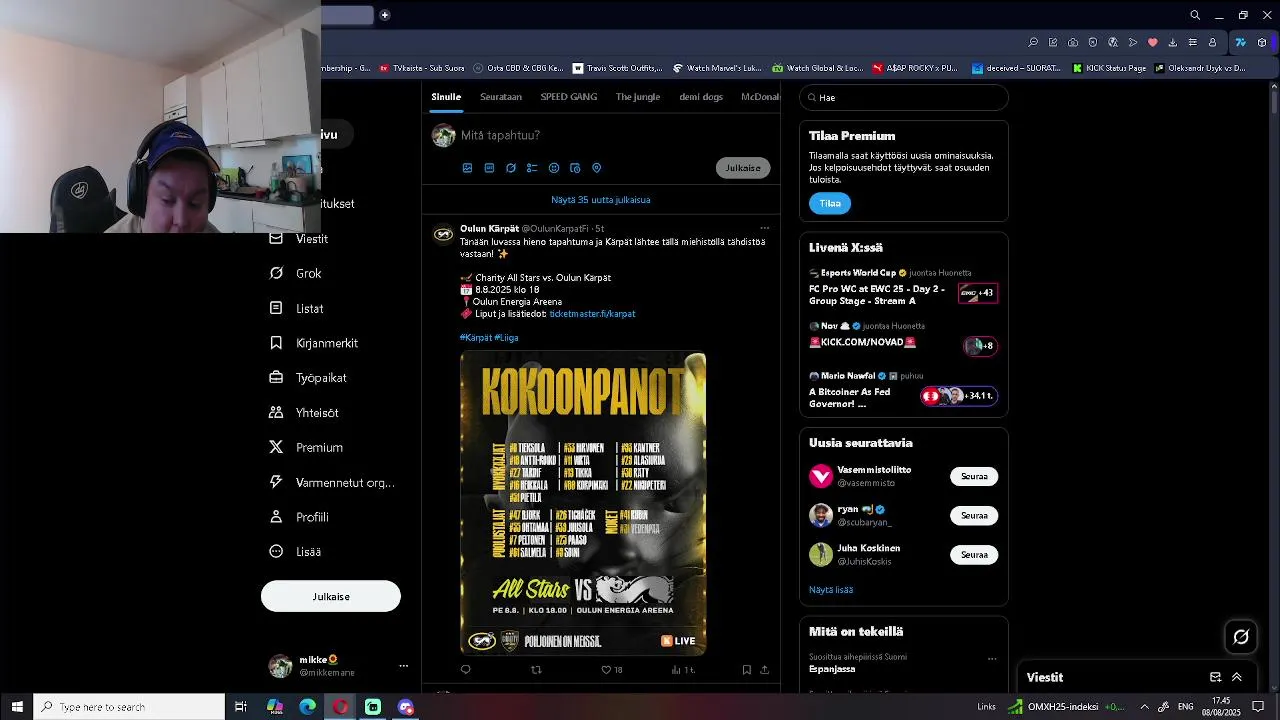The width and height of the screenshot is (1280, 720).
Task: Click the large Julkaise button in sidebar
Action: pos(331,596)
